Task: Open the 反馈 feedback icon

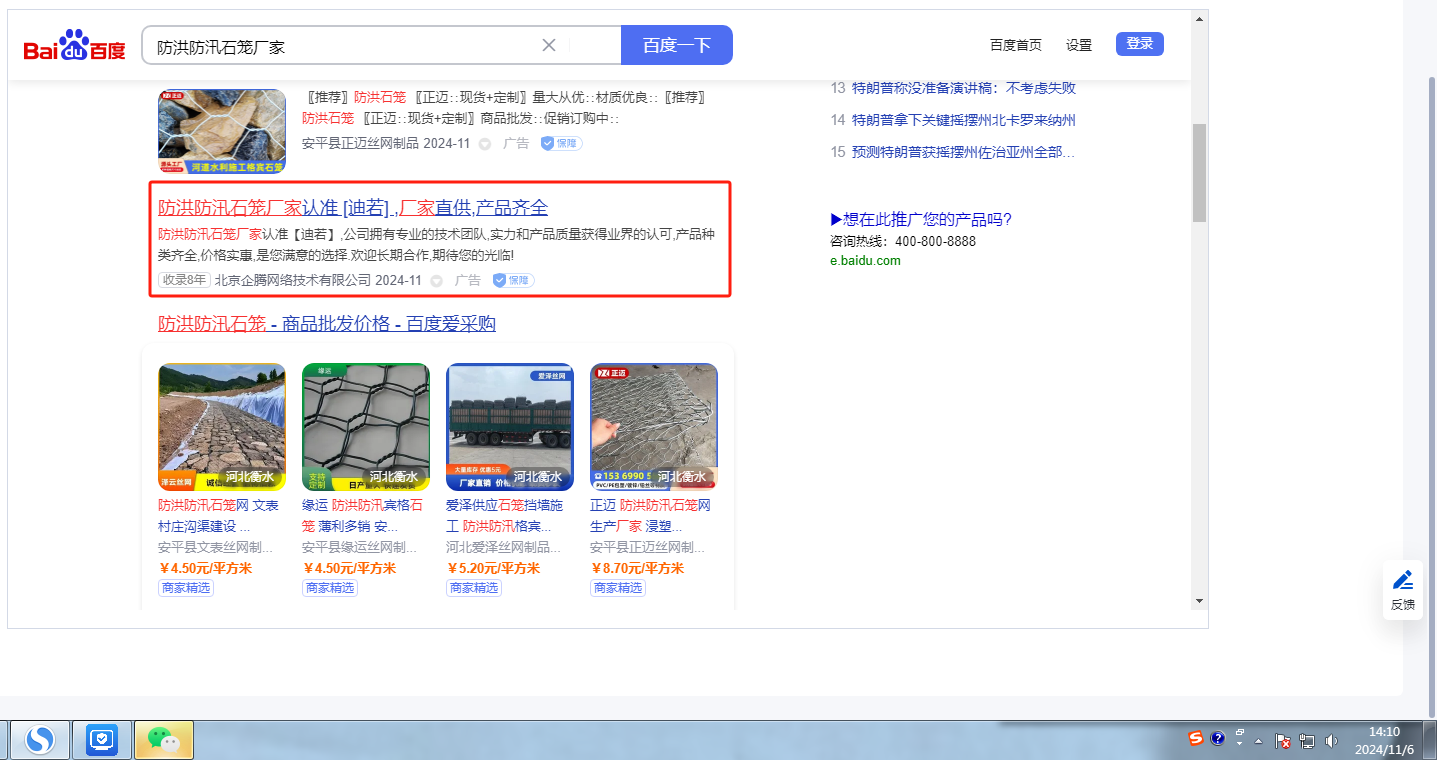Action: [x=1403, y=590]
